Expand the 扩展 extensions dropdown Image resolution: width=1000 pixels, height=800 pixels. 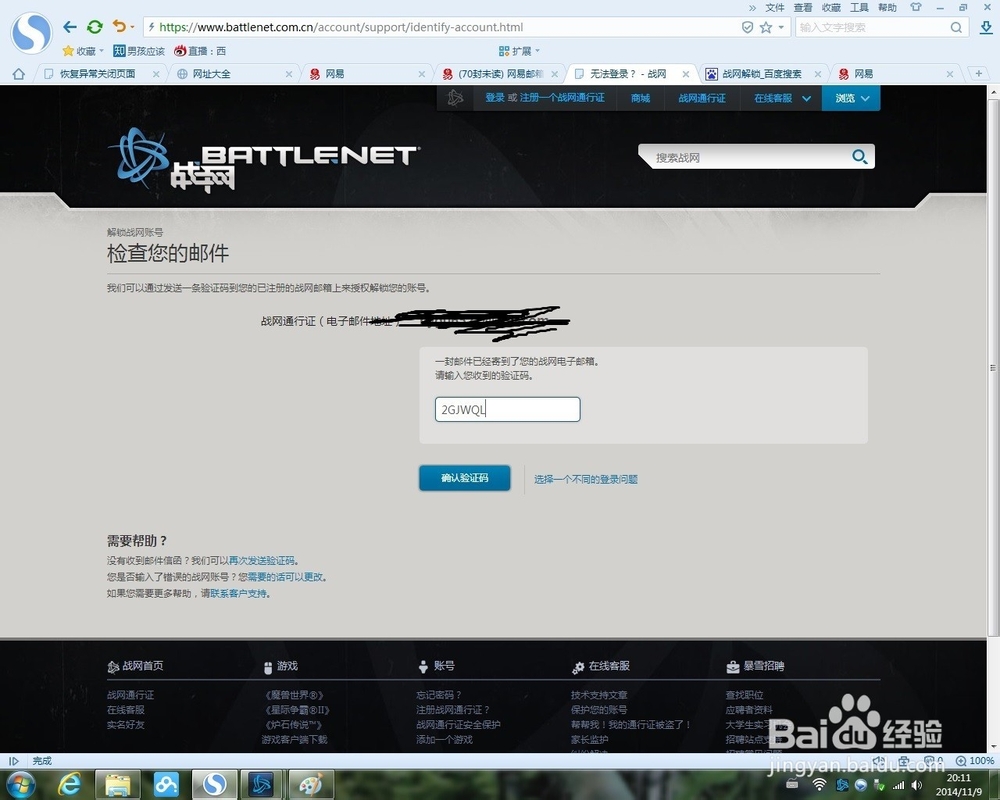tap(537, 50)
